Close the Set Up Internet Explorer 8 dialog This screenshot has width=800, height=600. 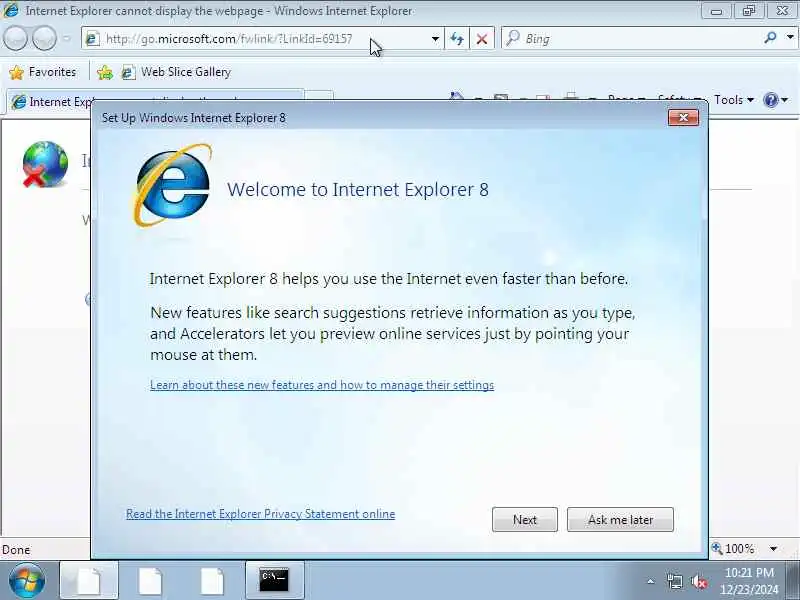click(x=683, y=118)
